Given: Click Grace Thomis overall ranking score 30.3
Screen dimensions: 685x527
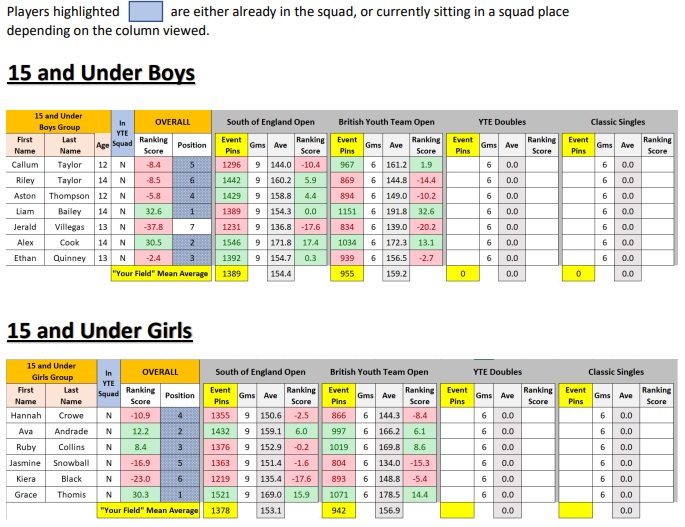Looking at the screenshot, I should point(140,495).
